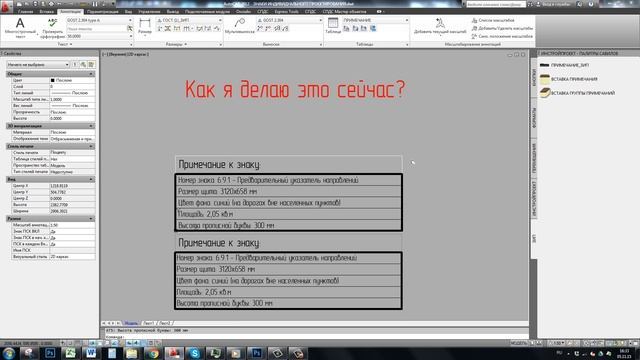
Task: Click the red heading "Как я делаю это сейчас?"
Action: pyautogui.click(x=295, y=89)
